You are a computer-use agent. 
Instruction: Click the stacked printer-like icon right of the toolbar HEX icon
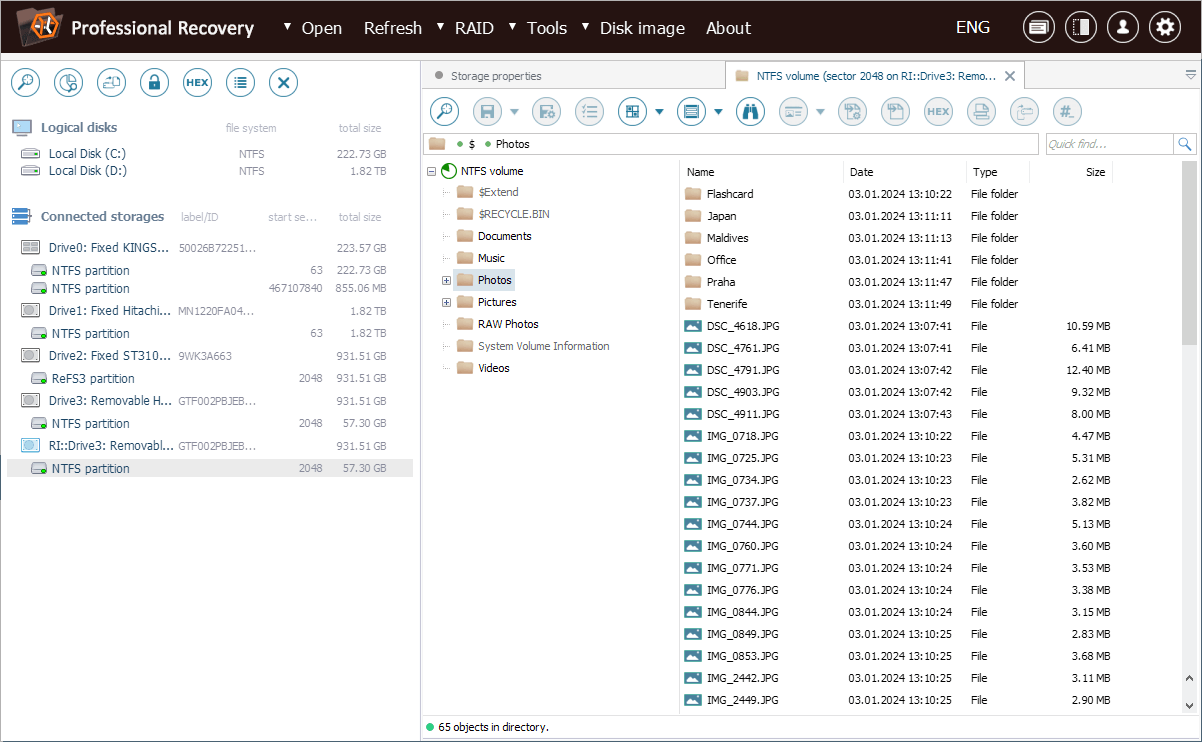pos(981,112)
